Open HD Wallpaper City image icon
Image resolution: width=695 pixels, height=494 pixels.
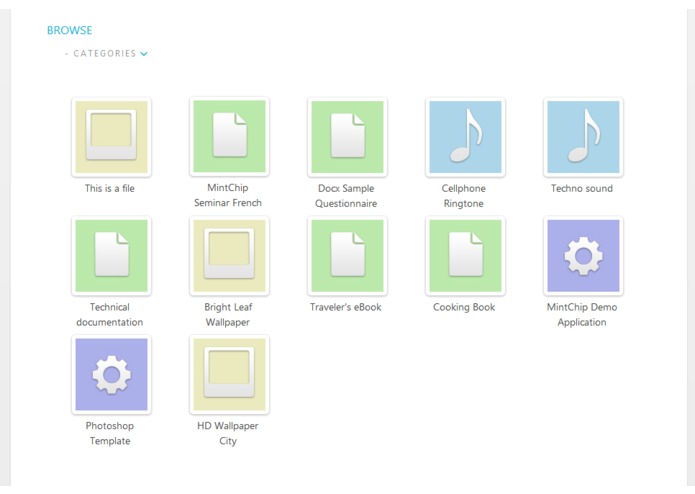[x=229, y=374]
